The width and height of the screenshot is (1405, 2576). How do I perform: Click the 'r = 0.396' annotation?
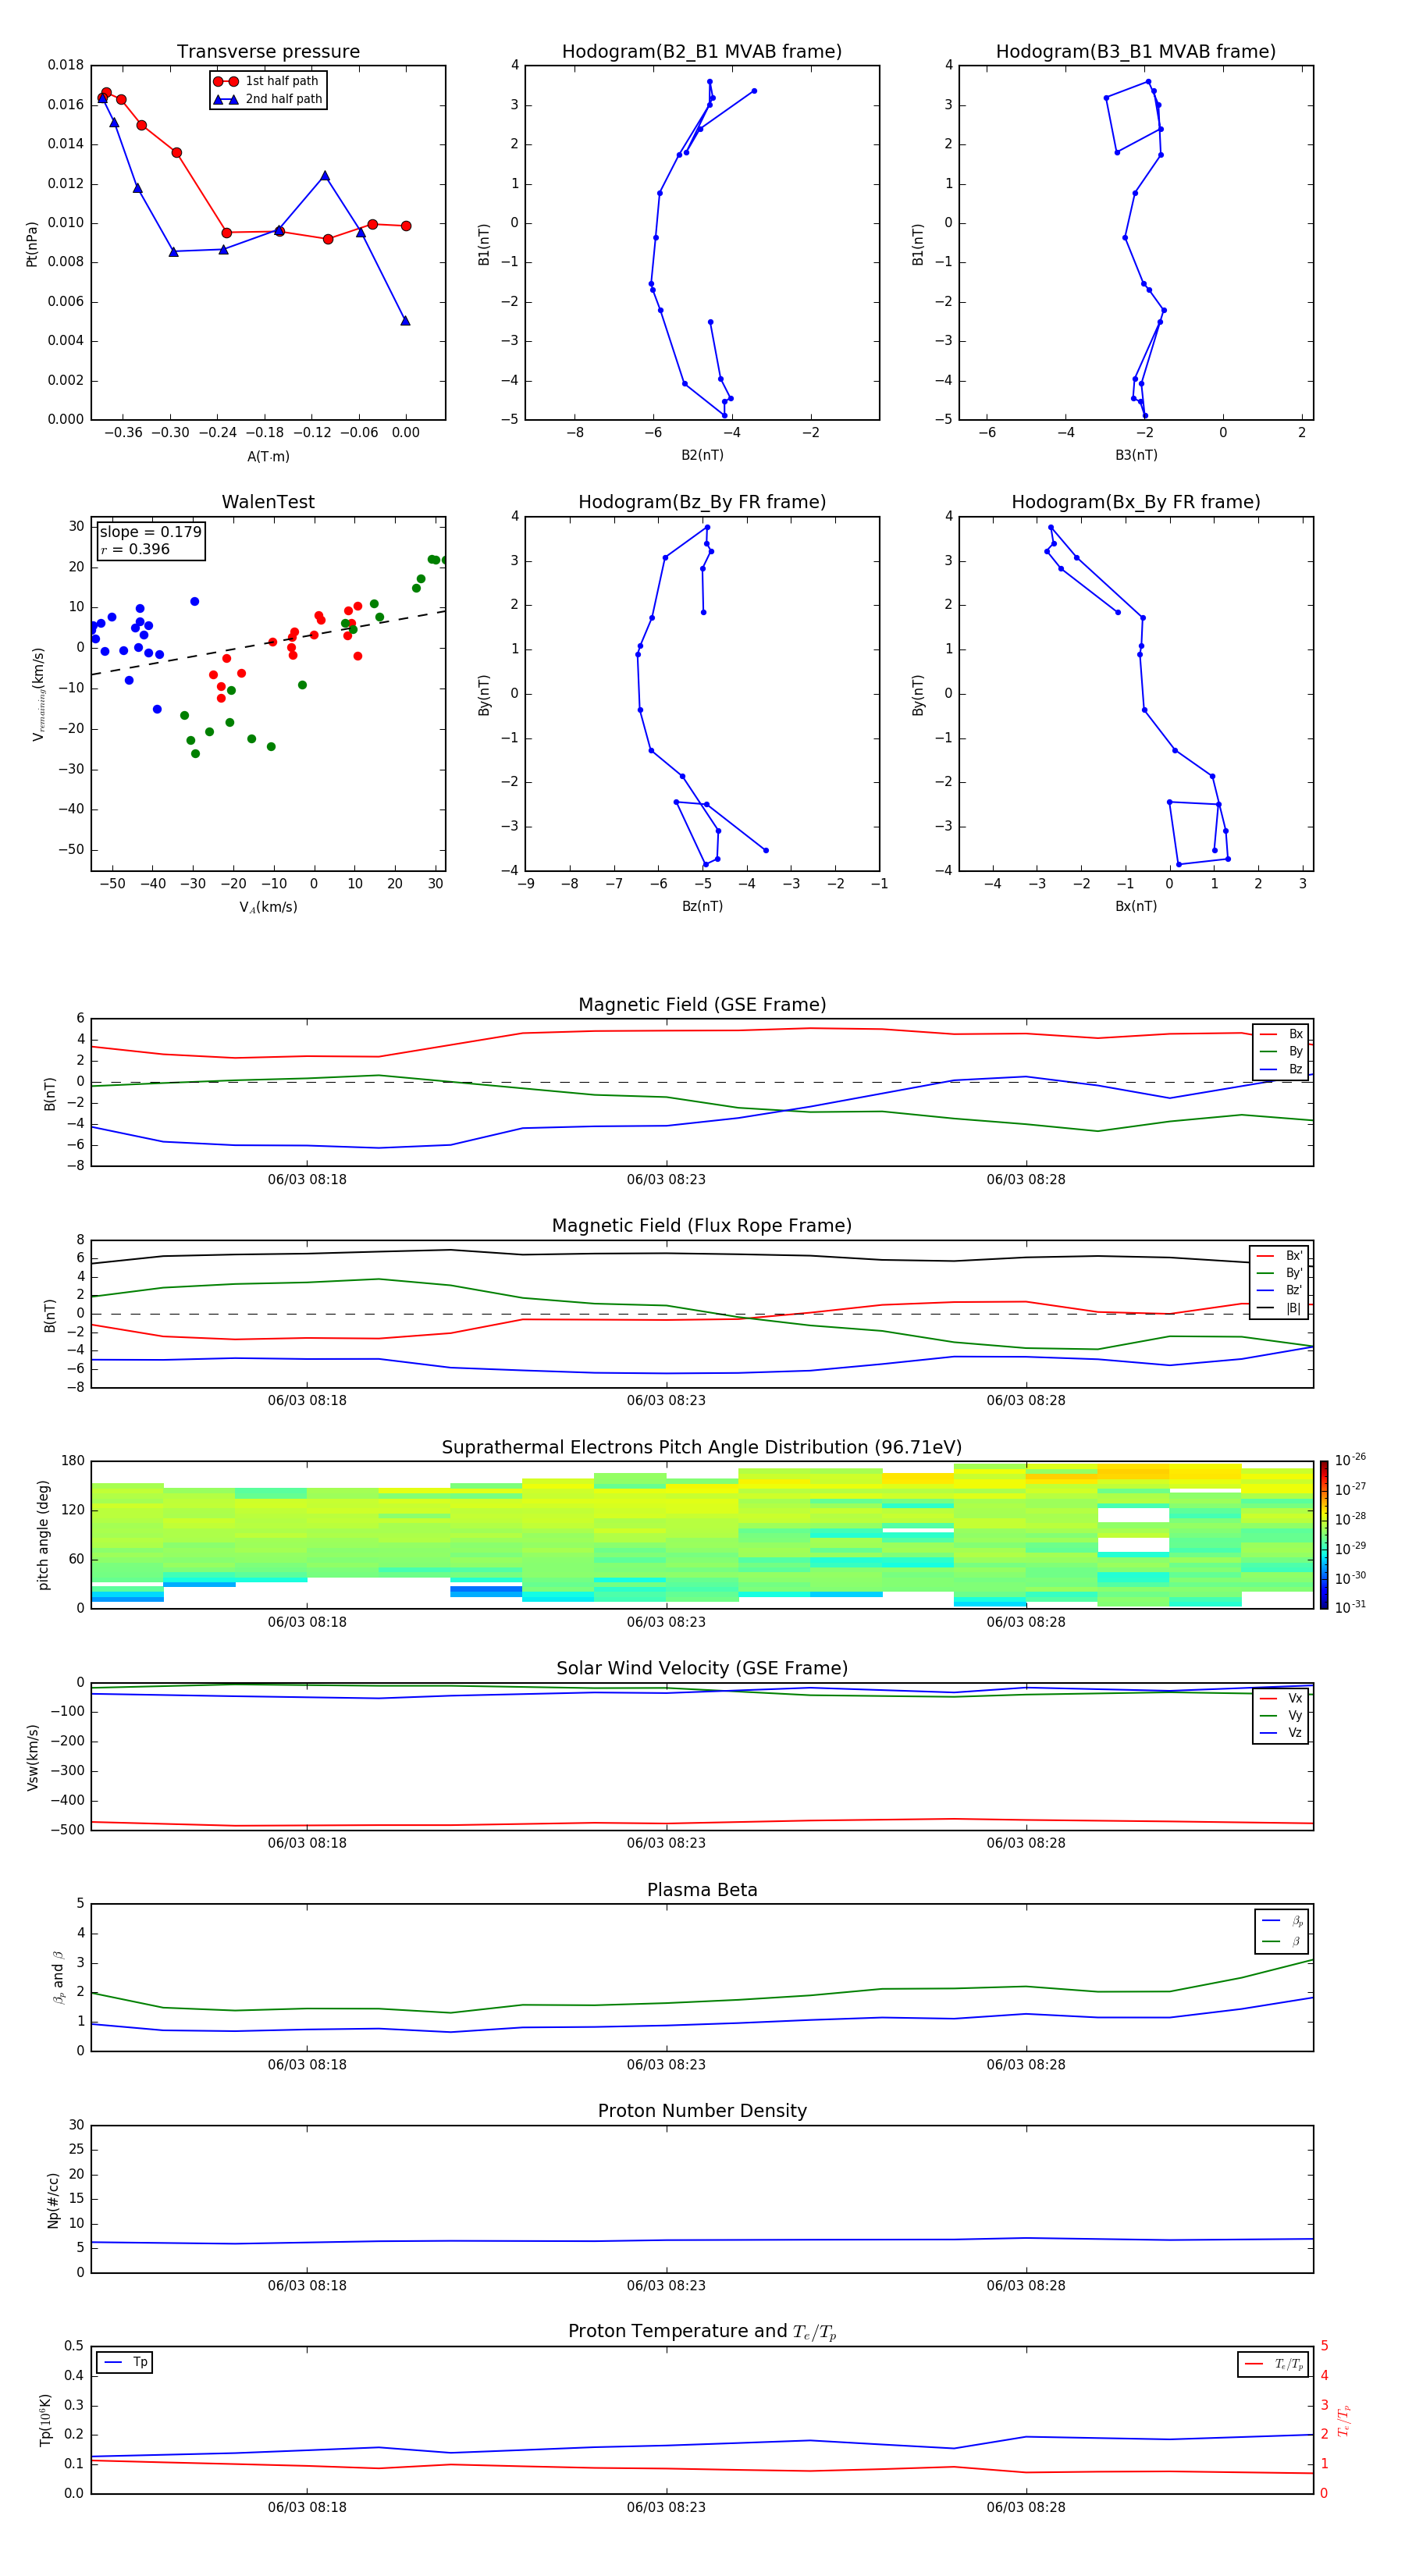135,549
